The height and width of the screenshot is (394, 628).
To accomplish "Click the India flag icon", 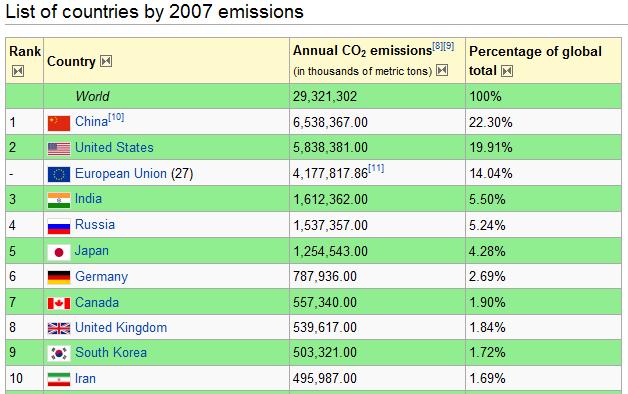I will pyautogui.click(x=59, y=200).
